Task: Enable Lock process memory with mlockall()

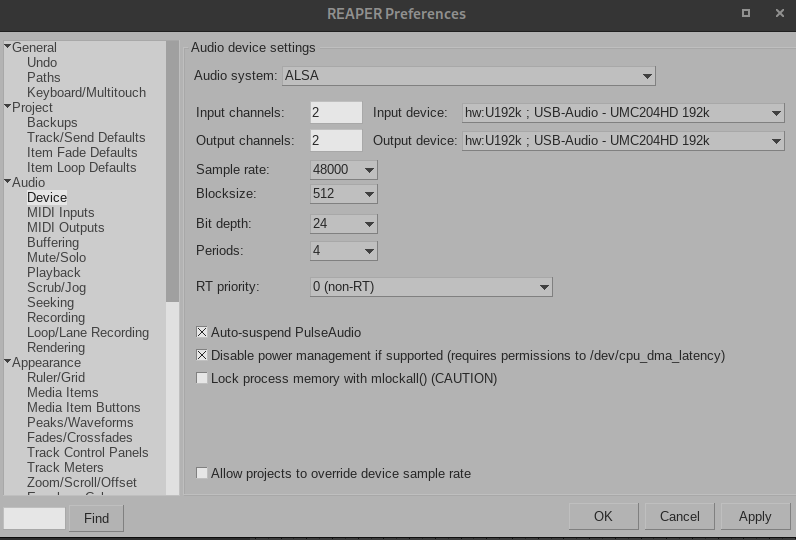Action: click(202, 378)
